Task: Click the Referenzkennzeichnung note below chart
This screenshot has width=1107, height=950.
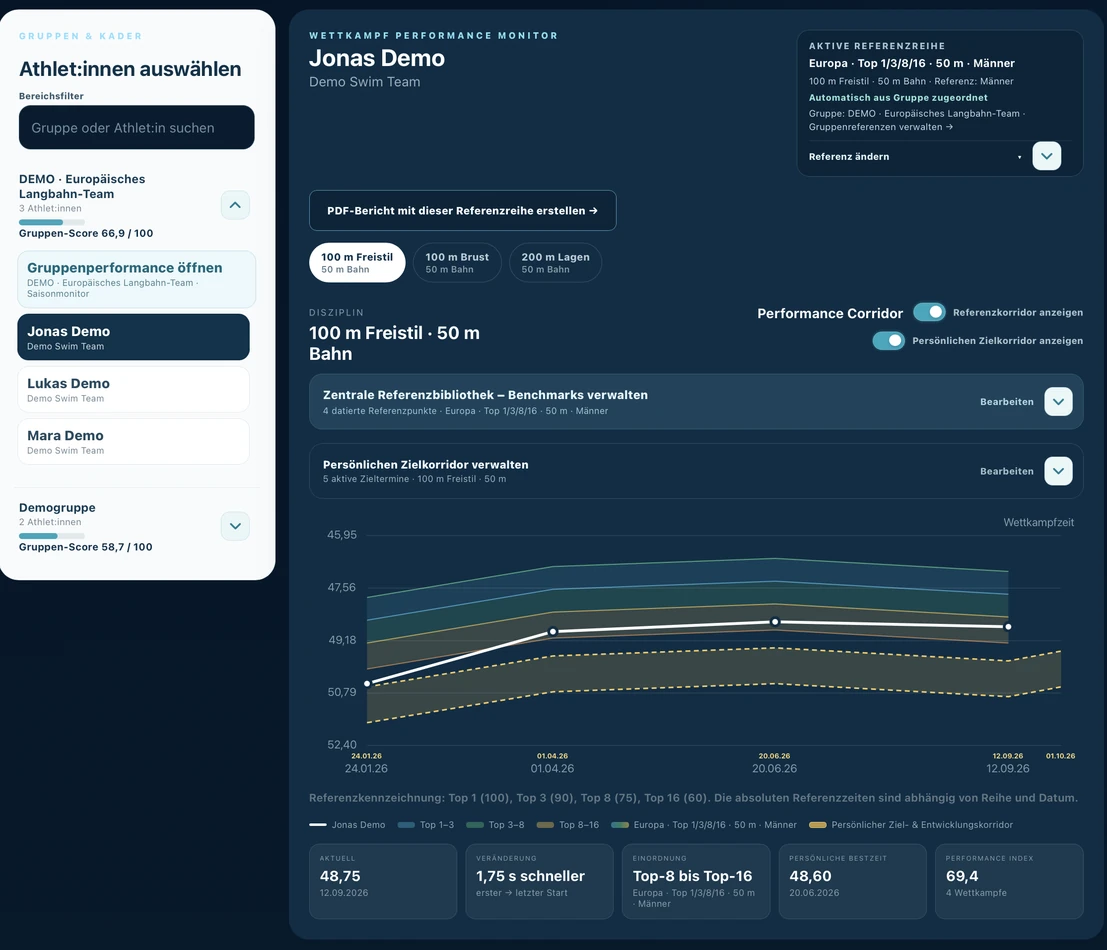Action: tap(693, 798)
